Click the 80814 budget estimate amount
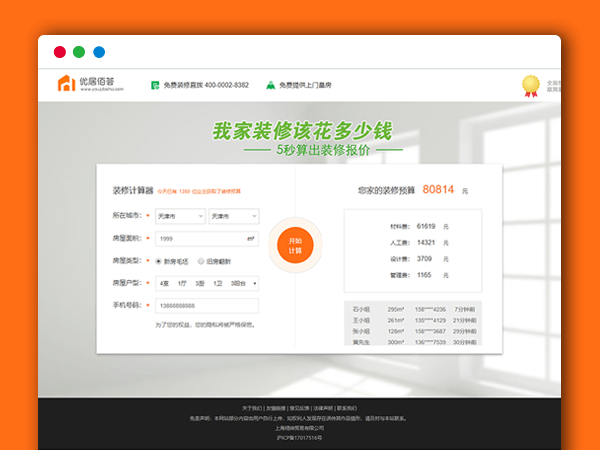This screenshot has height=450, width=600. point(438,188)
